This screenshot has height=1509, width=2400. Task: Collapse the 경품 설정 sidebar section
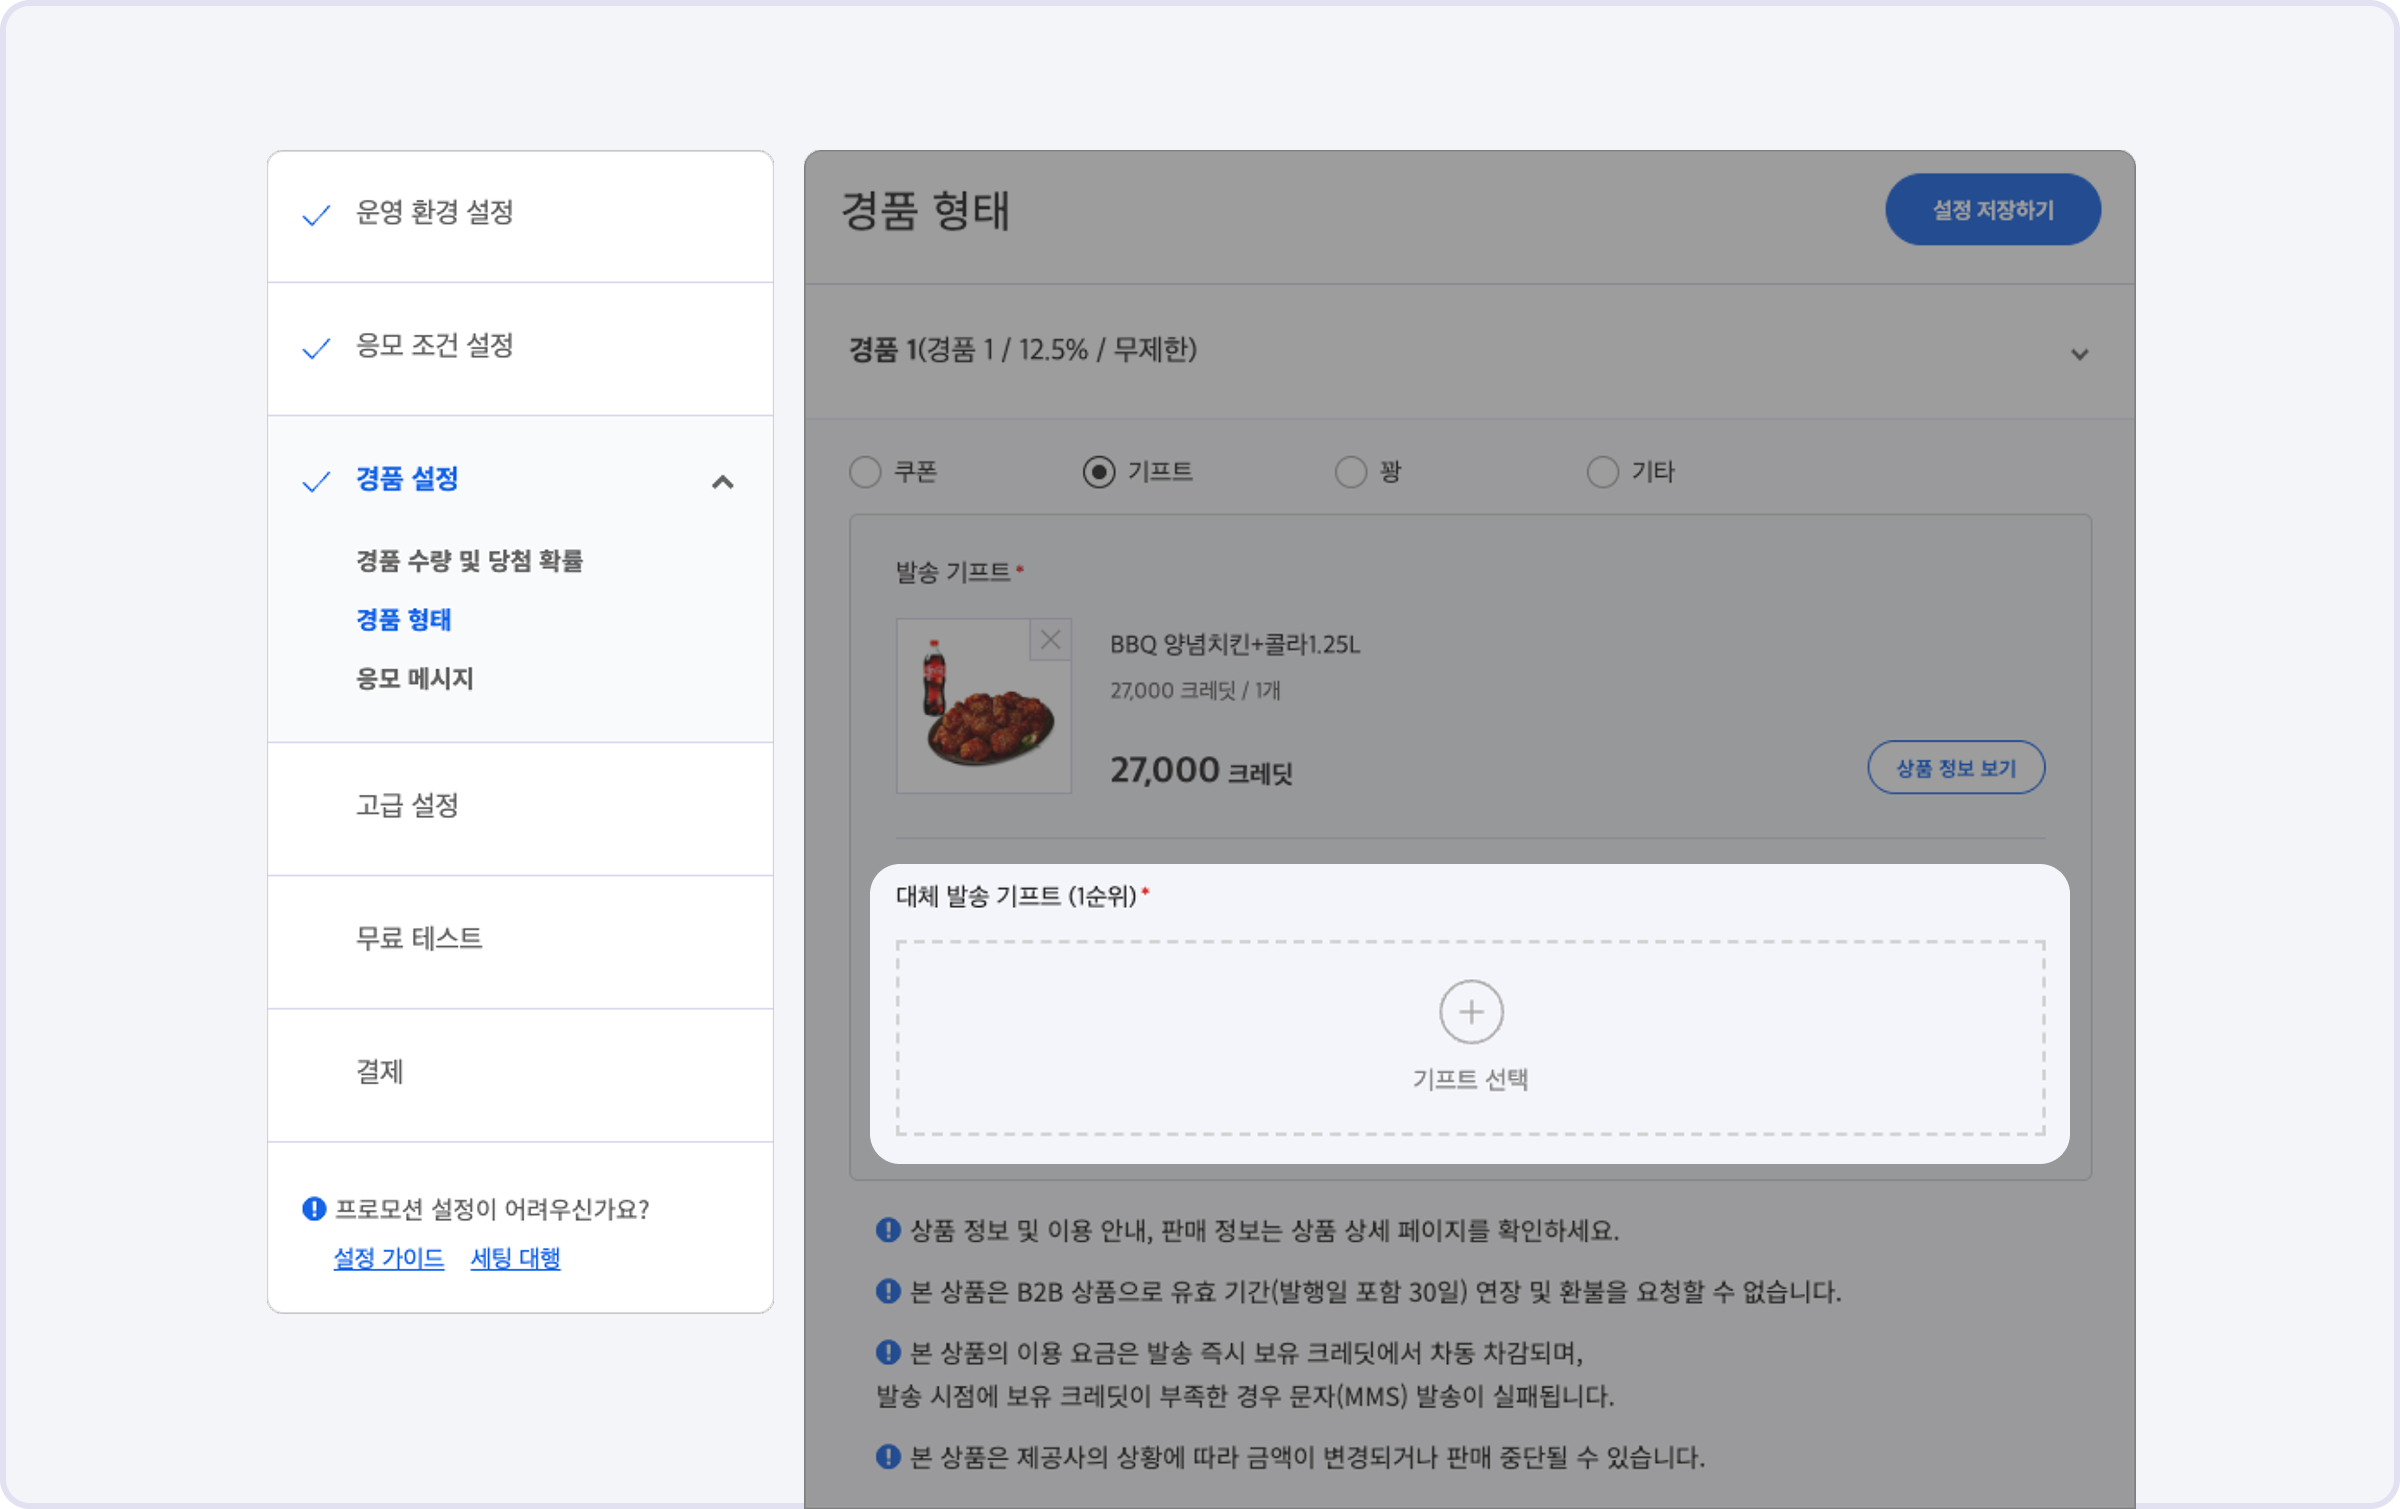pyautogui.click(x=722, y=482)
